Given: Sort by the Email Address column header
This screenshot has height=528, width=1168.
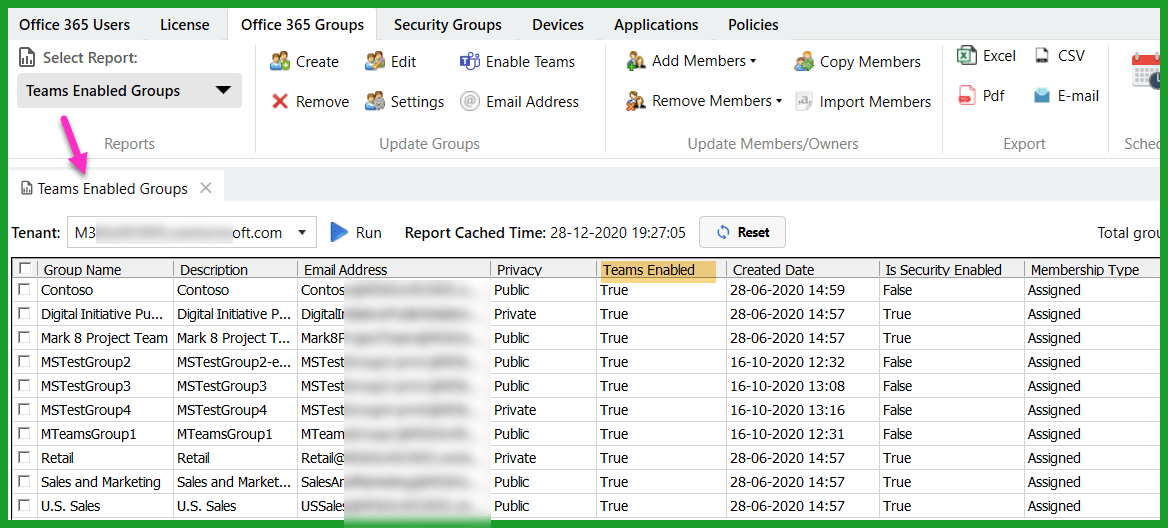Looking at the screenshot, I should click(393, 270).
